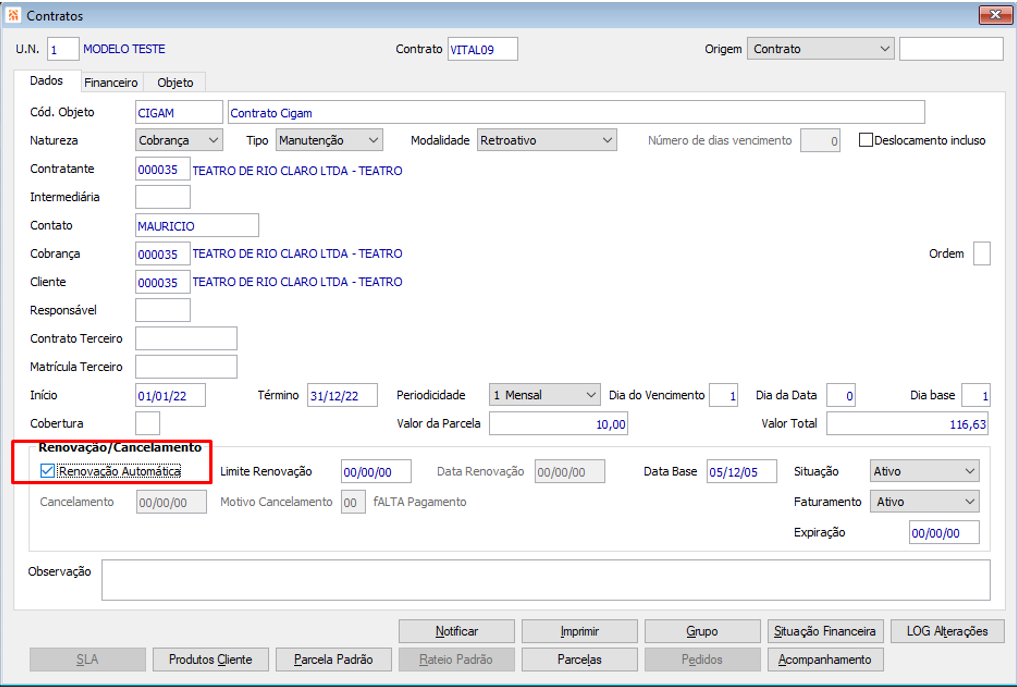Viewport: 1017px width, 687px height.
Task: Expand the Natureza dropdown
Action: (x=179, y=140)
